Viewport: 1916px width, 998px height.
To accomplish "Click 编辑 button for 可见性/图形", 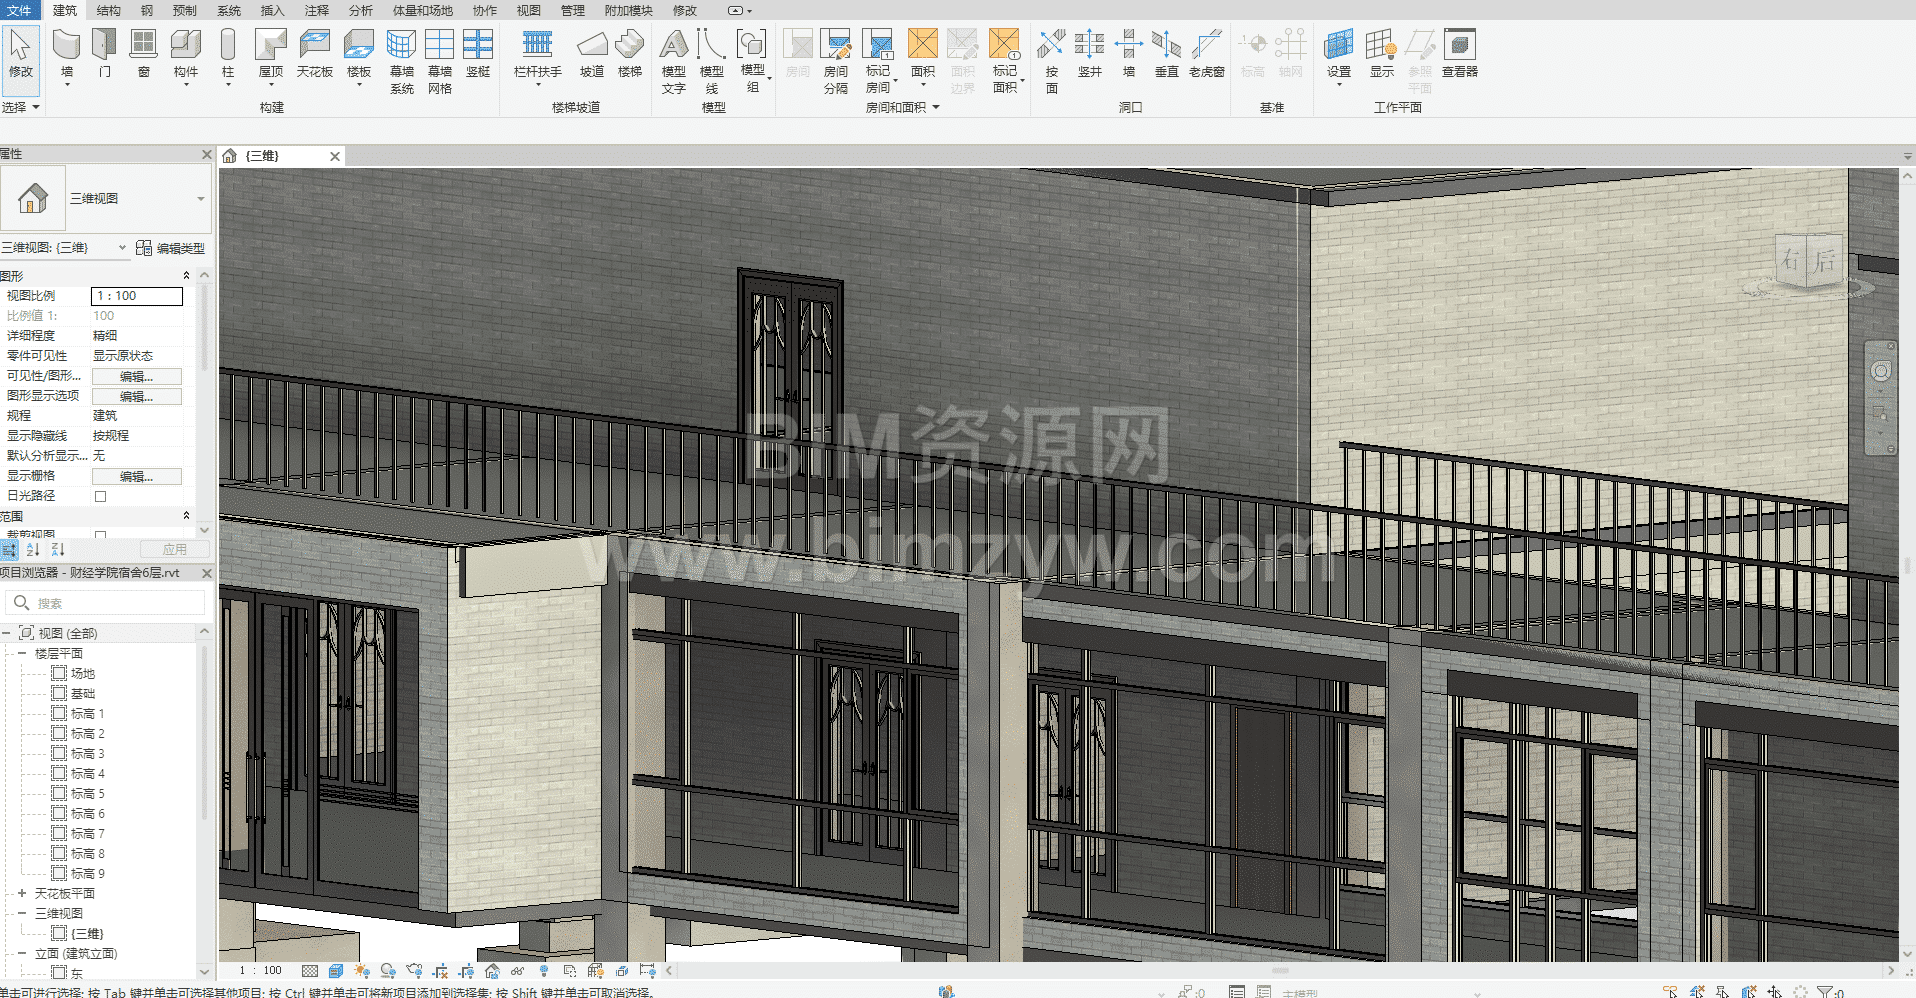I will coord(137,376).
